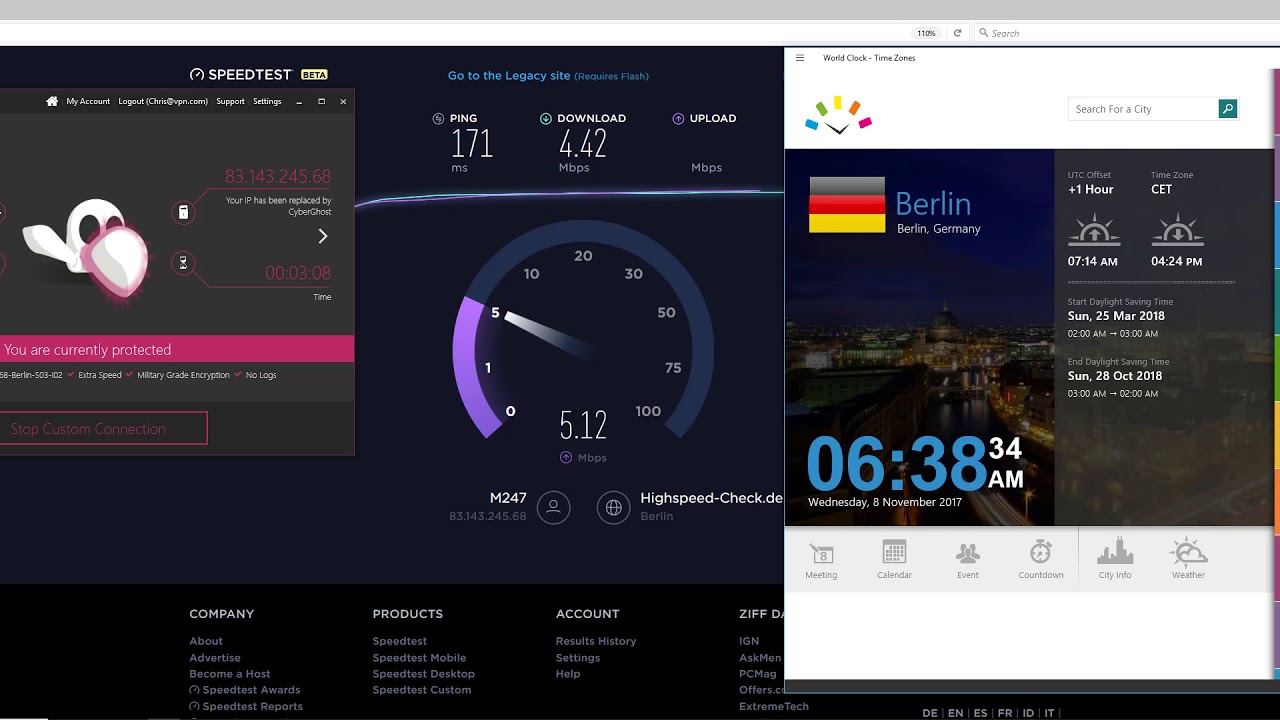Click the upload icon beside Mbps under gauge
This screenshot has height=720, width=1280.
pyautogui.click(x=566, y=458)
